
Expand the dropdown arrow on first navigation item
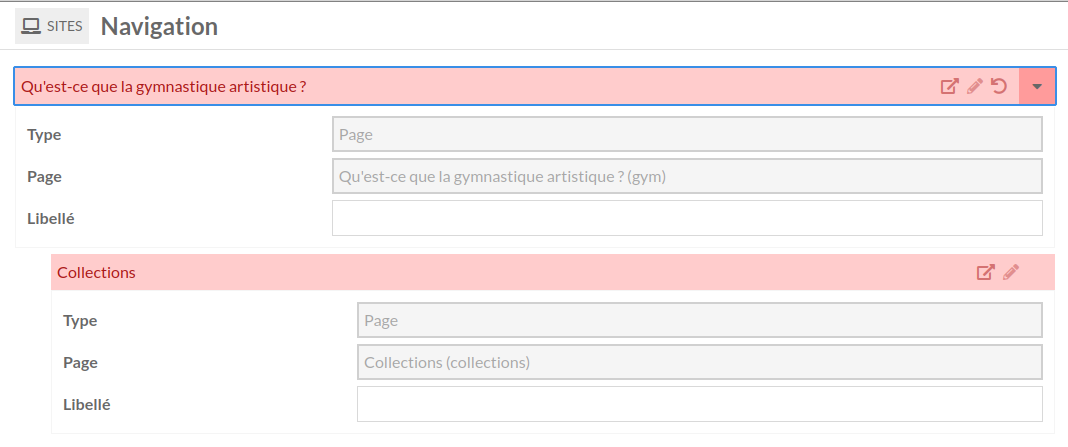[x=1037, y=87]
